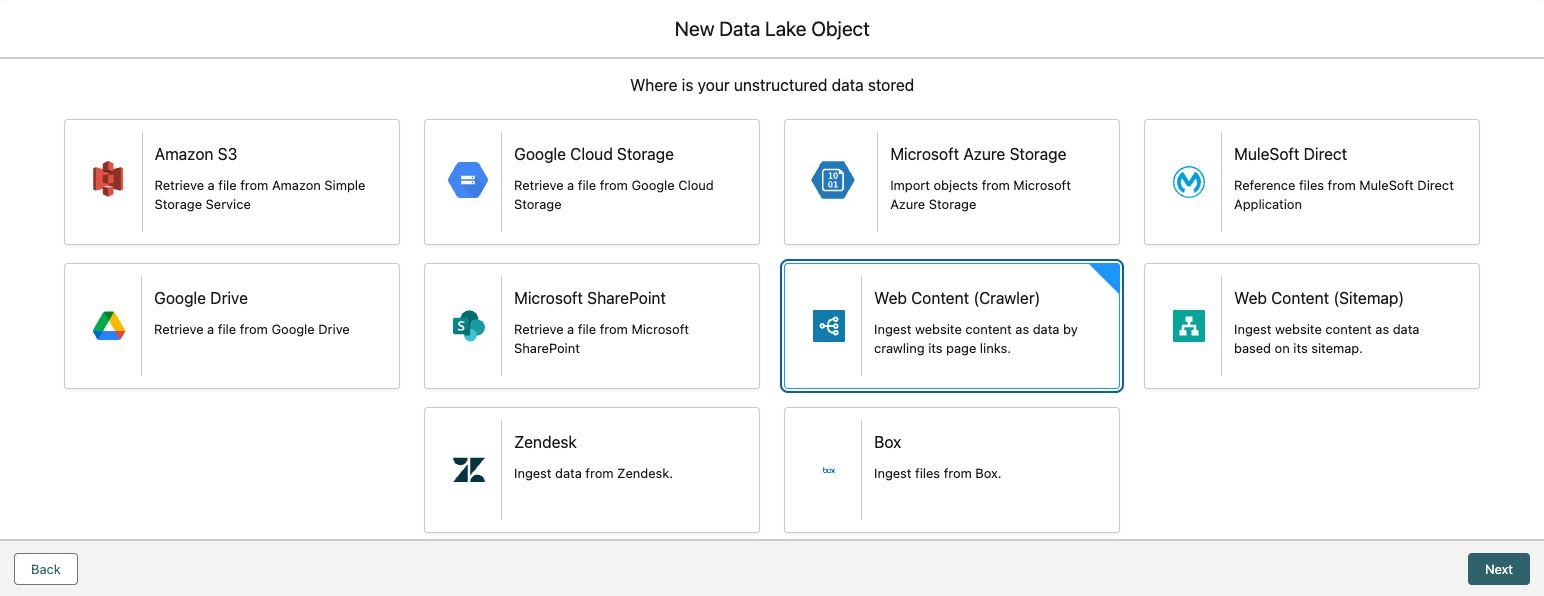Select Microsoft Azure Storage option title

tap(977, 154)
